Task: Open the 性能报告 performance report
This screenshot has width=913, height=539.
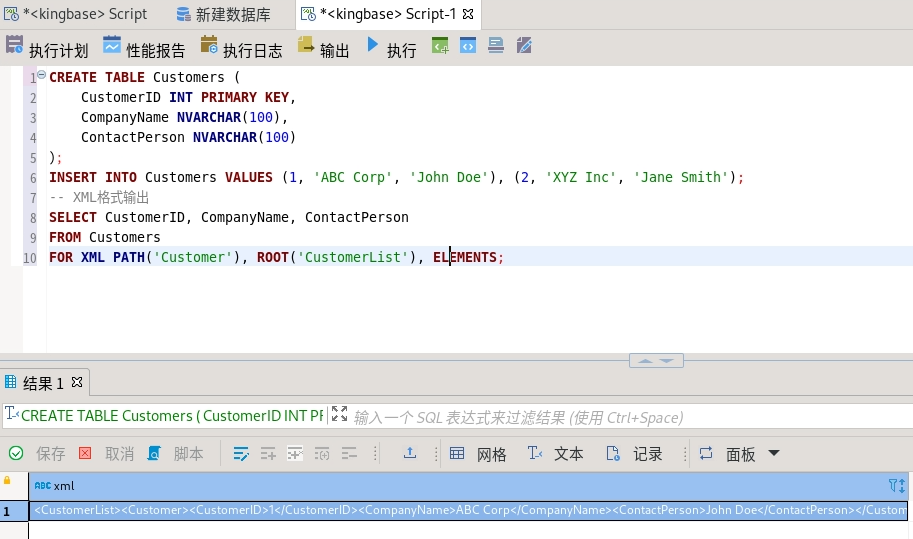Action: tap(144, 48)
